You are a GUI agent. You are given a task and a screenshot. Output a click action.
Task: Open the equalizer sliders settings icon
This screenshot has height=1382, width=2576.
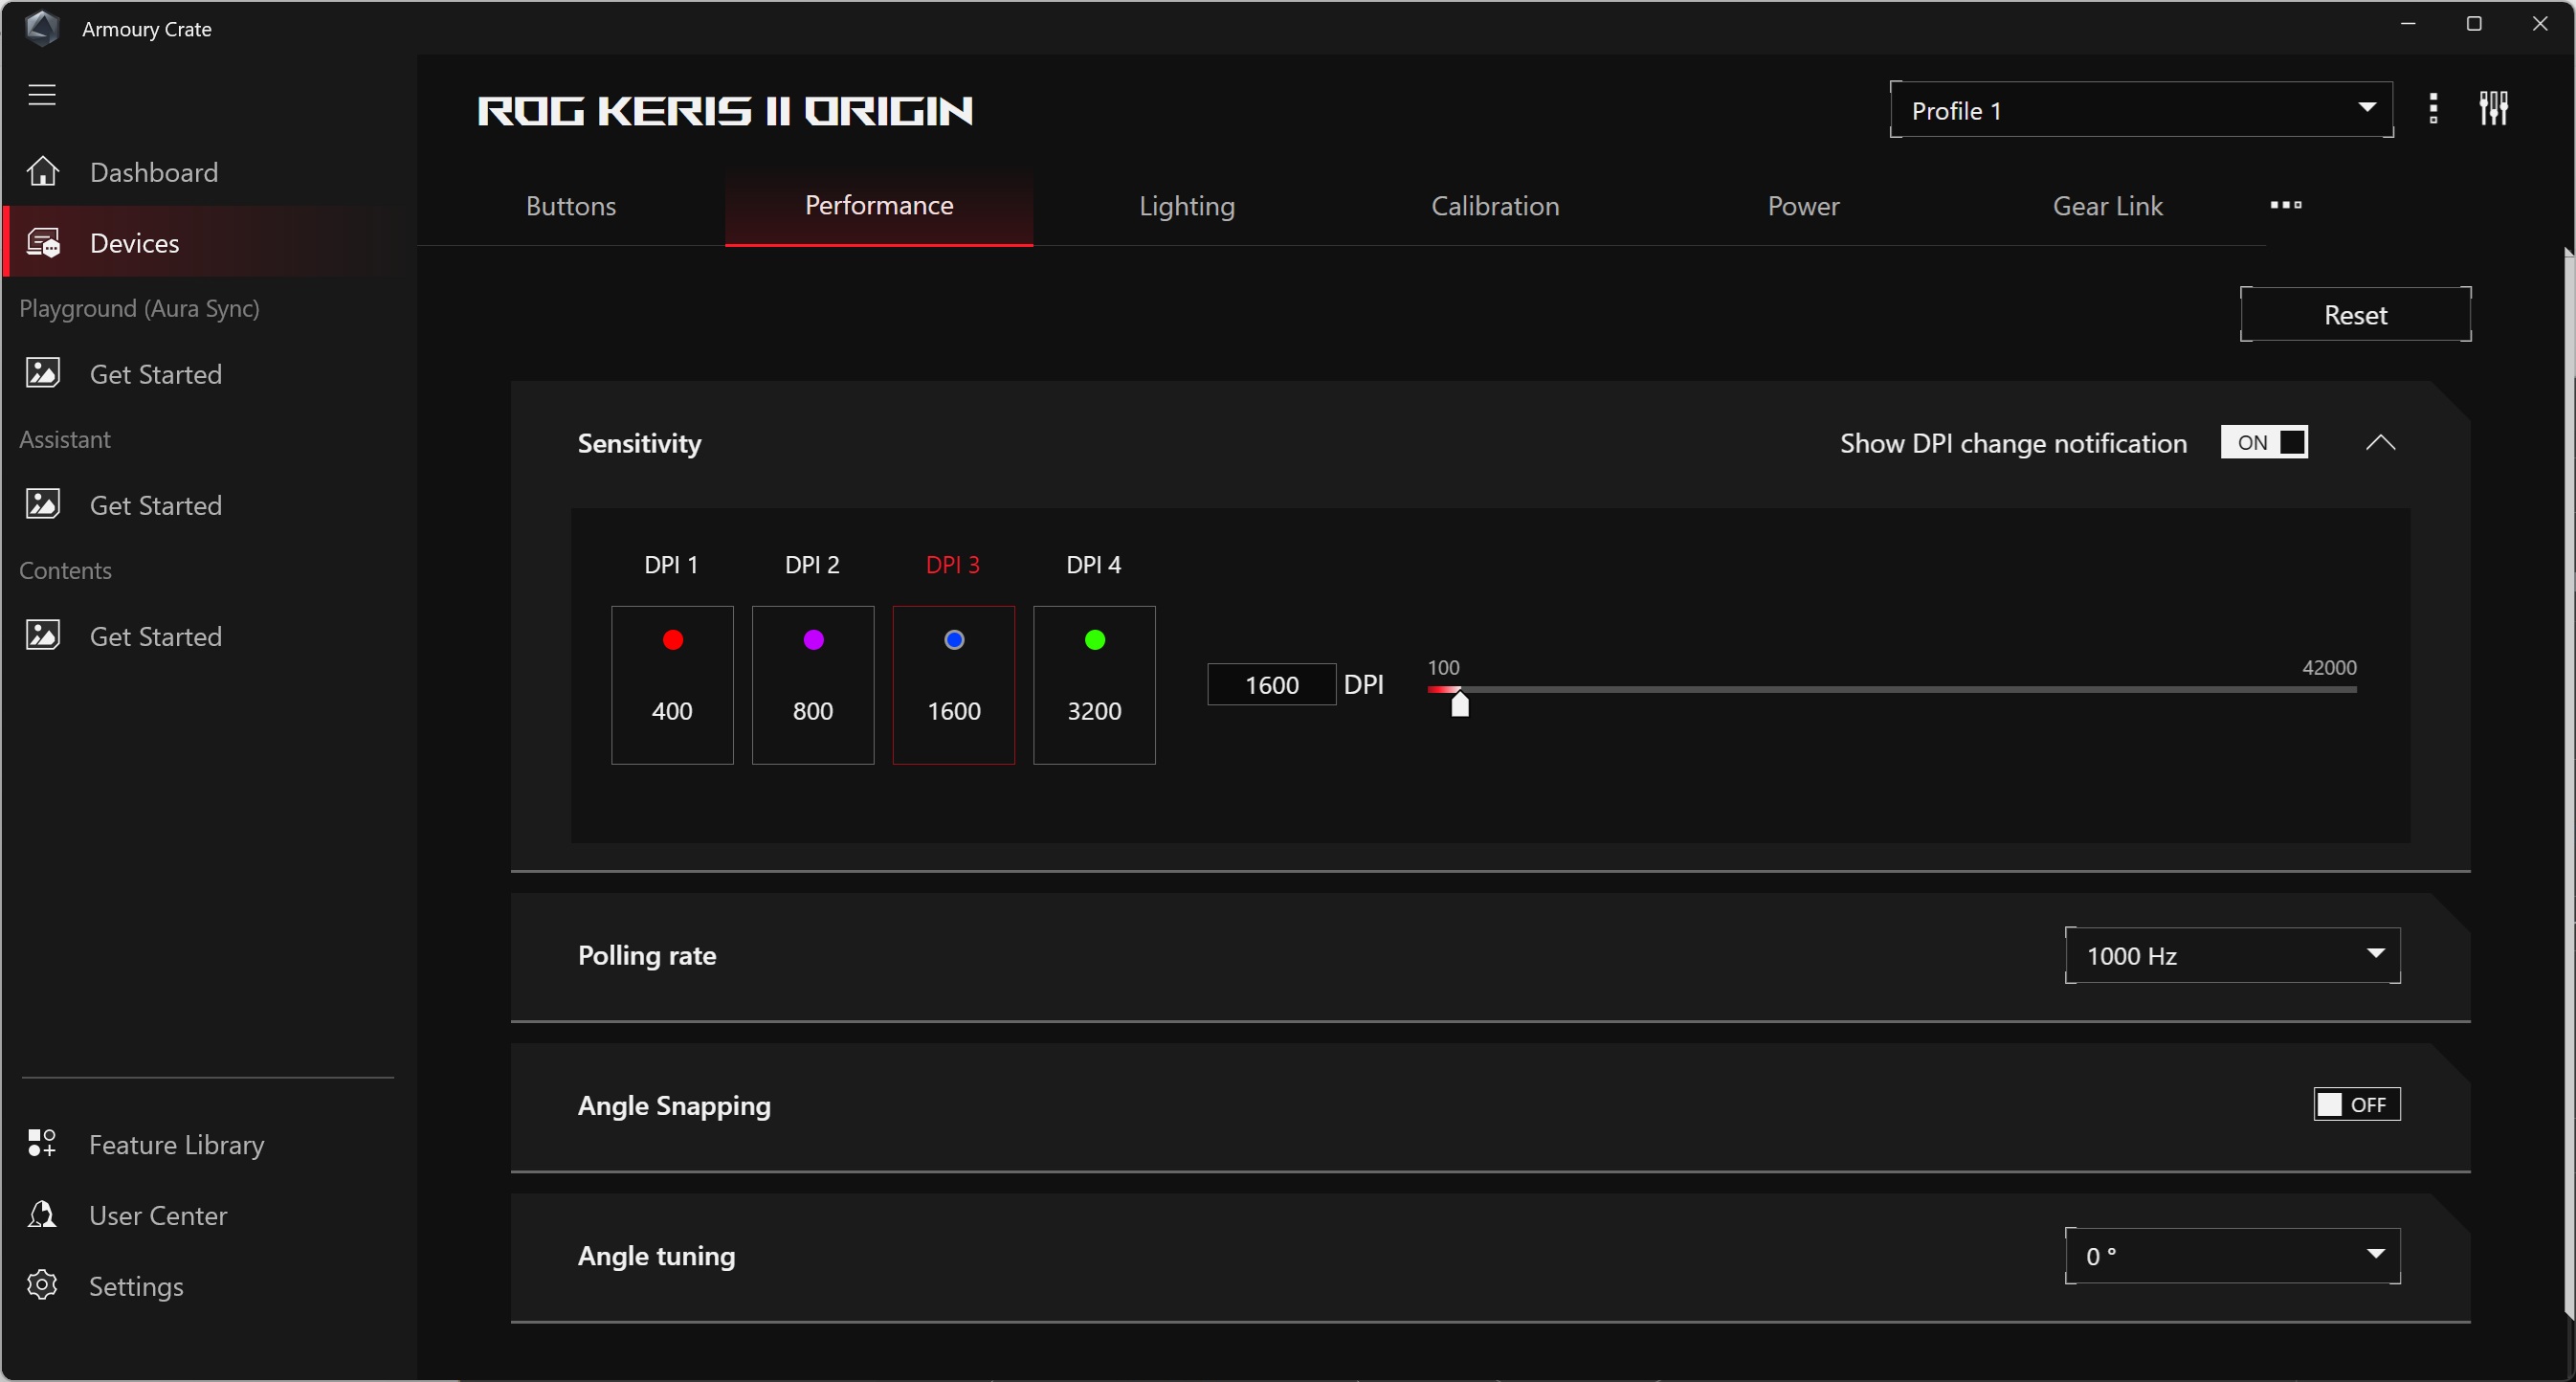pos(2494,108)
